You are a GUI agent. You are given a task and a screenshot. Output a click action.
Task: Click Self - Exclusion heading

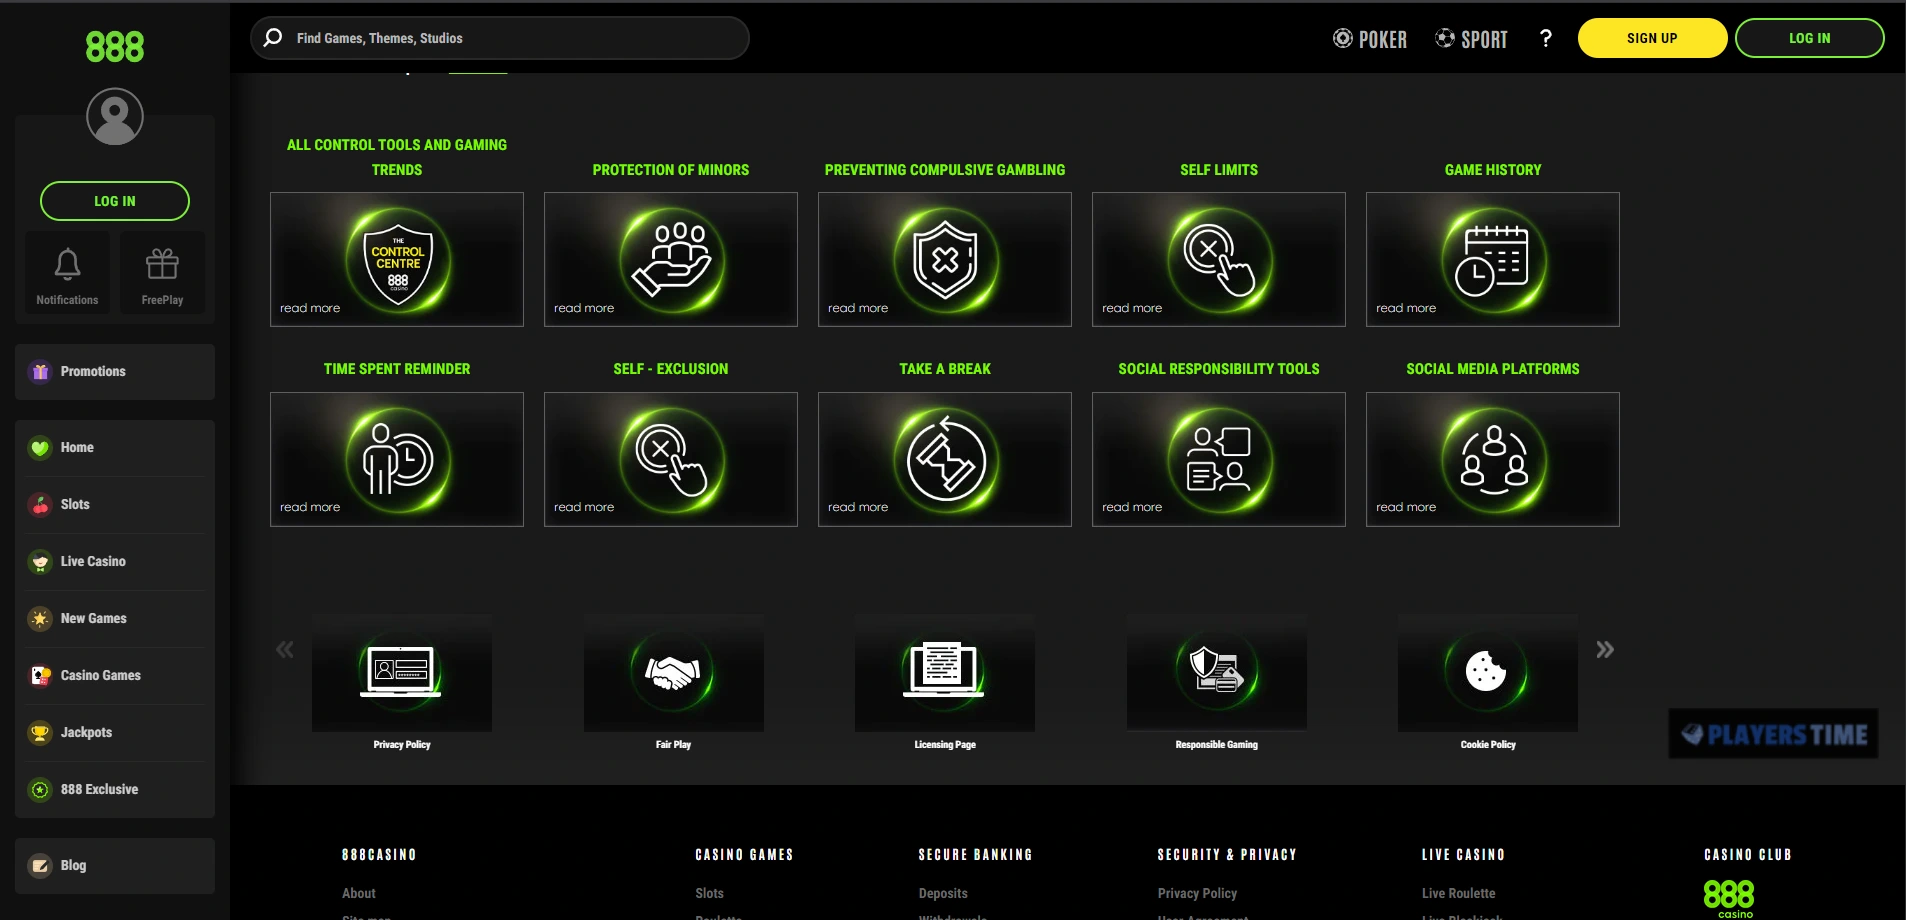(x=671, y=369)
